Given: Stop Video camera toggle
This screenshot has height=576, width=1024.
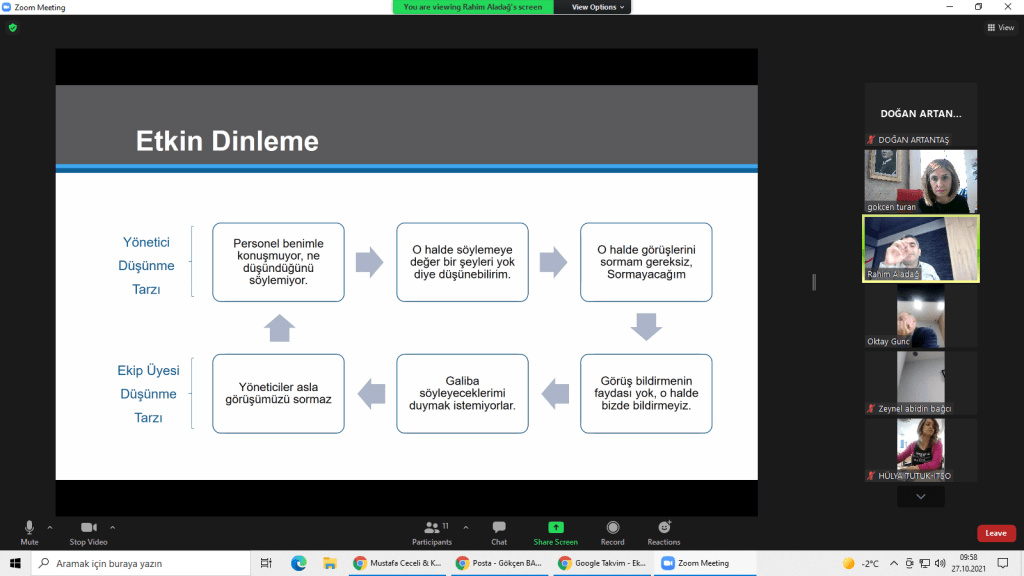Looking at the screenshot, I should 89,528.
